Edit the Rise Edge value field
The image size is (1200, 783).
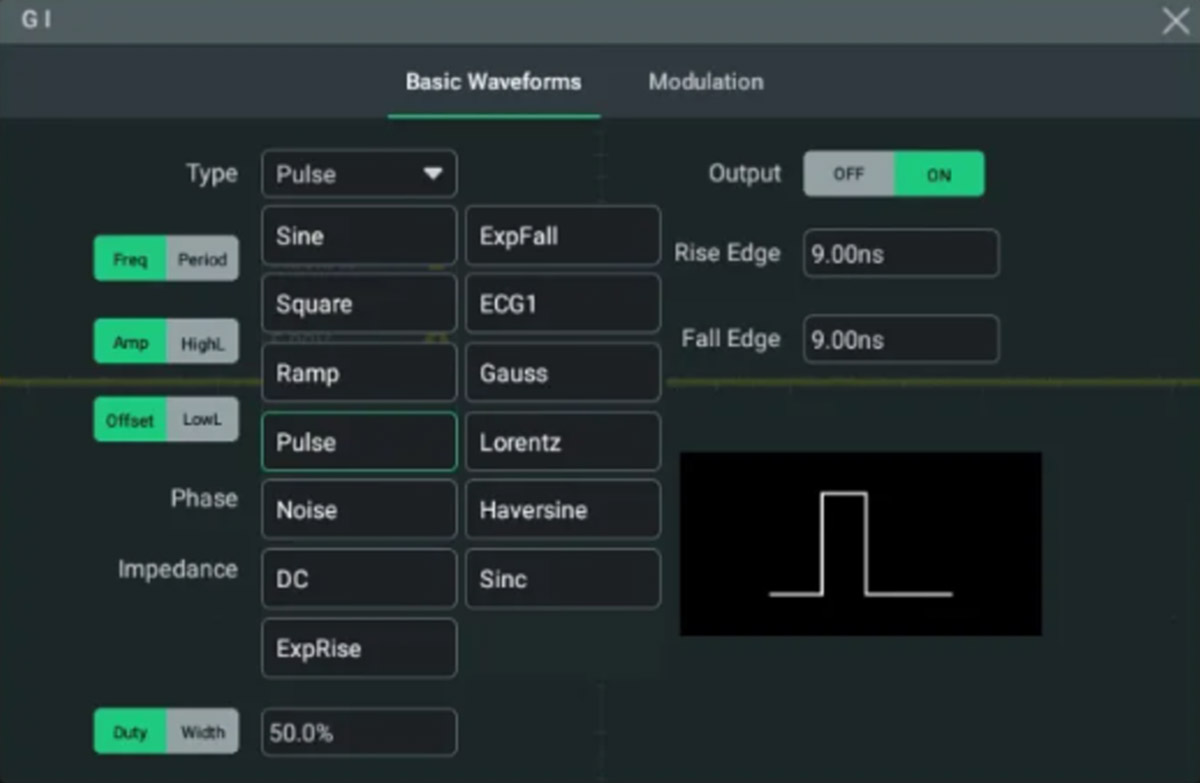pos(900,254)
